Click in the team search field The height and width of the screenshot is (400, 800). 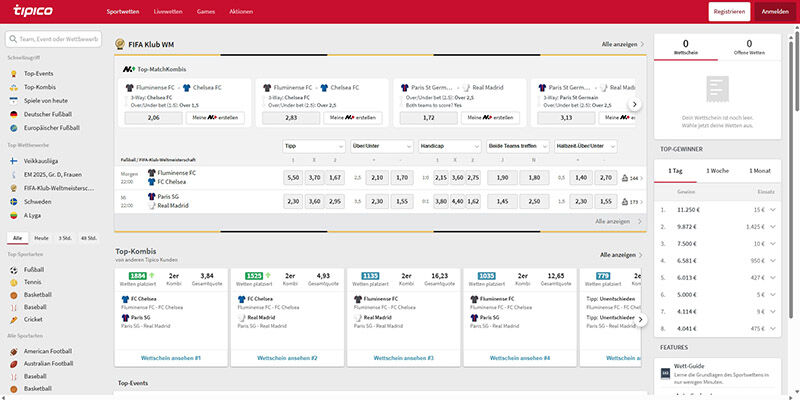(54, 39)
